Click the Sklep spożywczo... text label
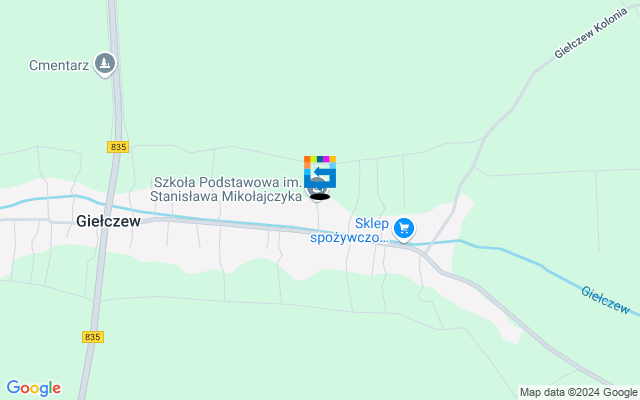Screen dimensions: 640x400 click(350, 230)
